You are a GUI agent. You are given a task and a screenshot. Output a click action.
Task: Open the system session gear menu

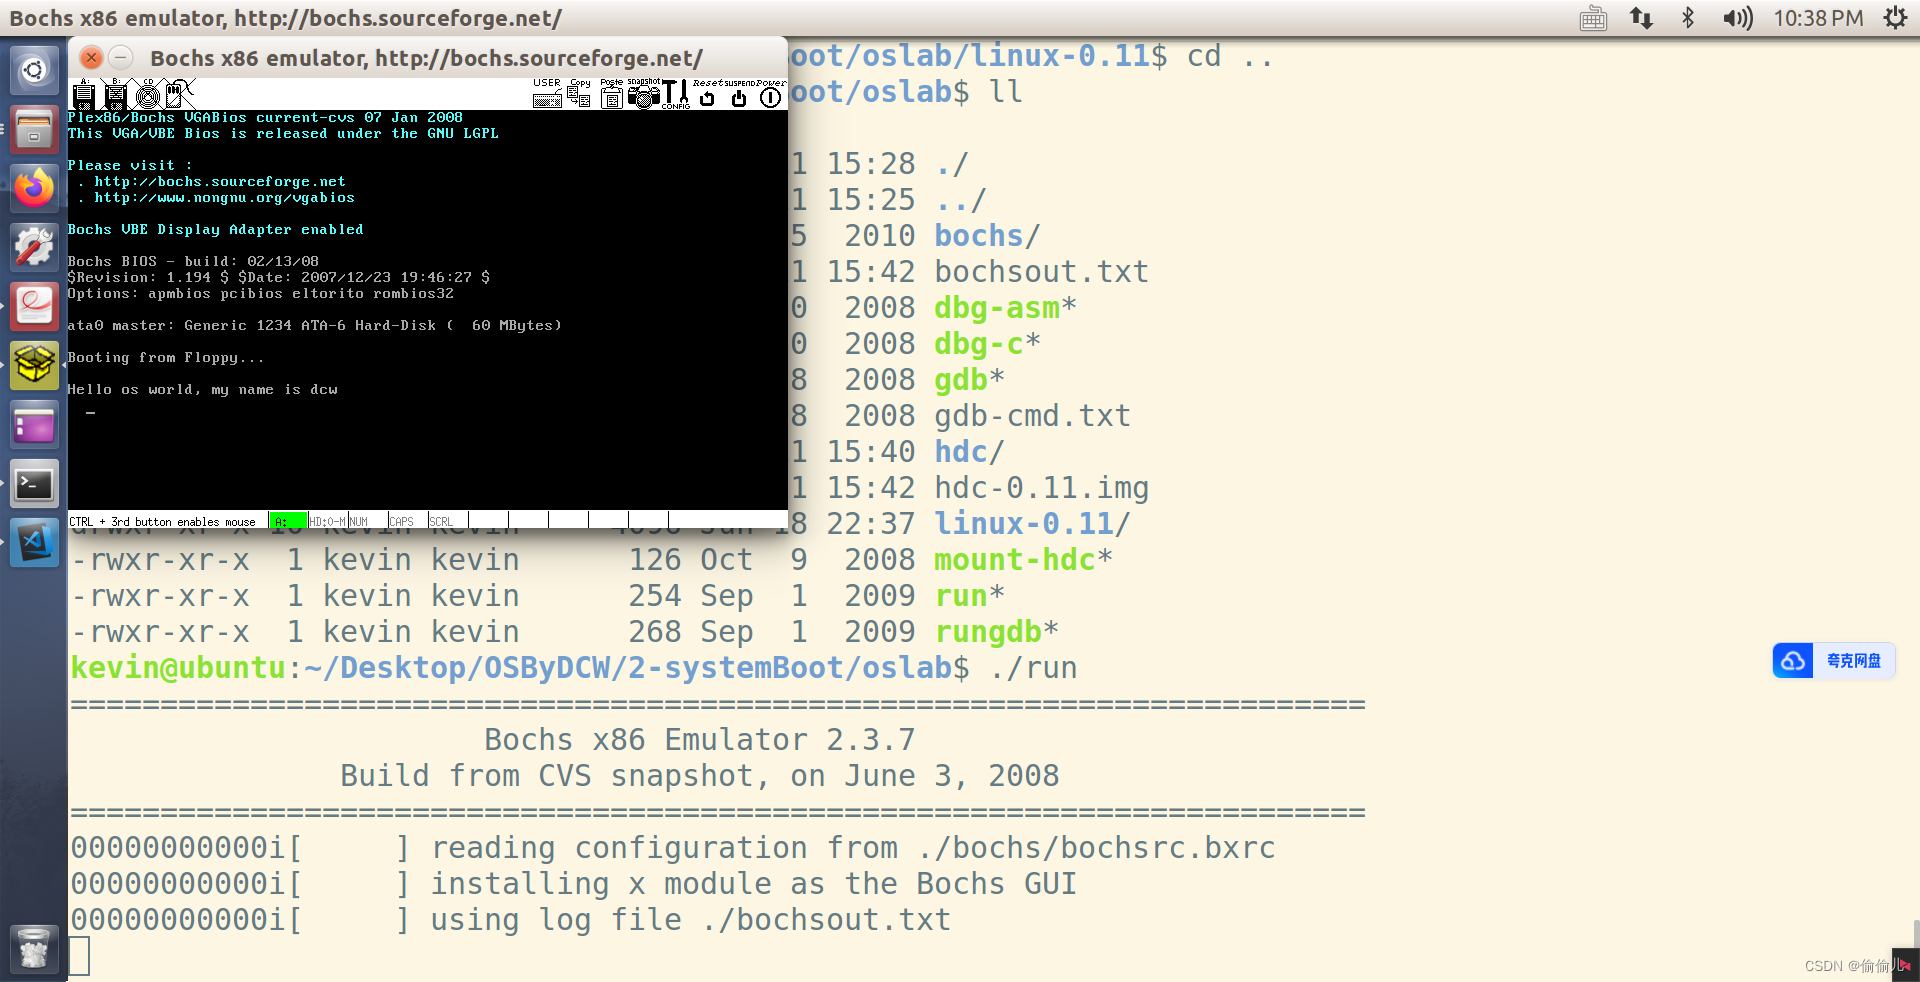1895,18
